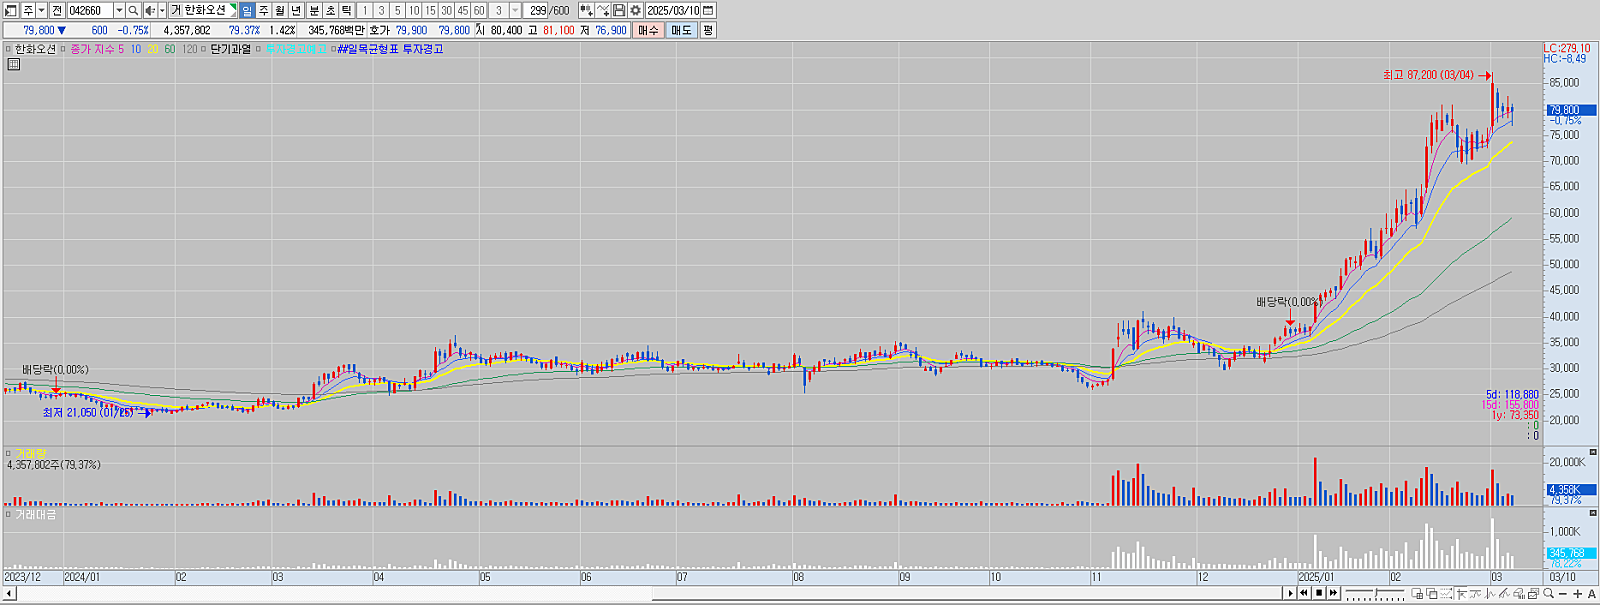The width and height of the screenshot is (1600, 605).
Task: Click the 매수 buy button
Action: click(x=648, y=30)
